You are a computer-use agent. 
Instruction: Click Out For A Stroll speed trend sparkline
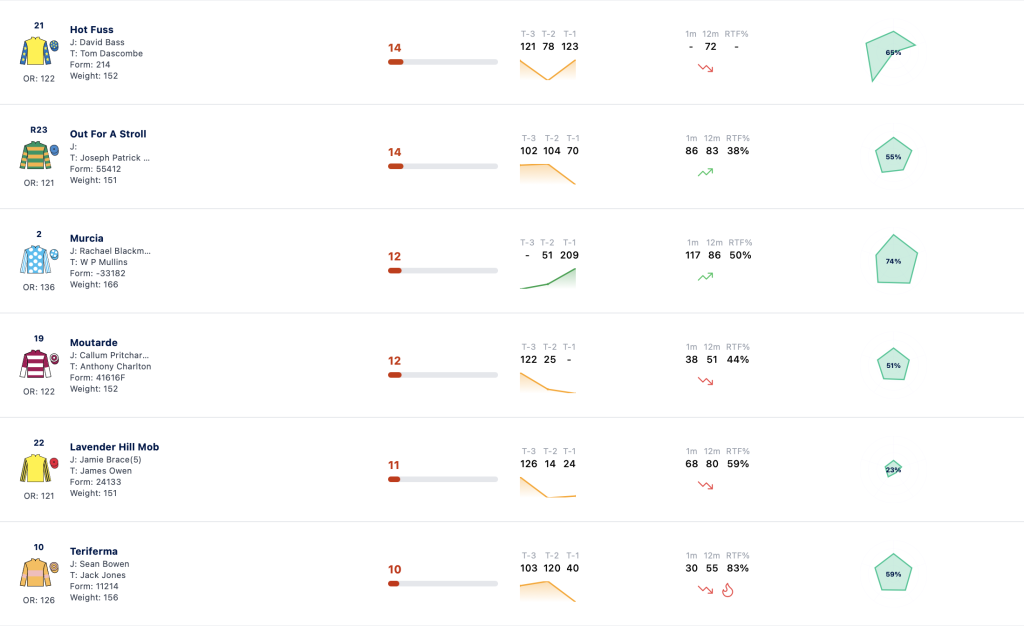[548, 174]
